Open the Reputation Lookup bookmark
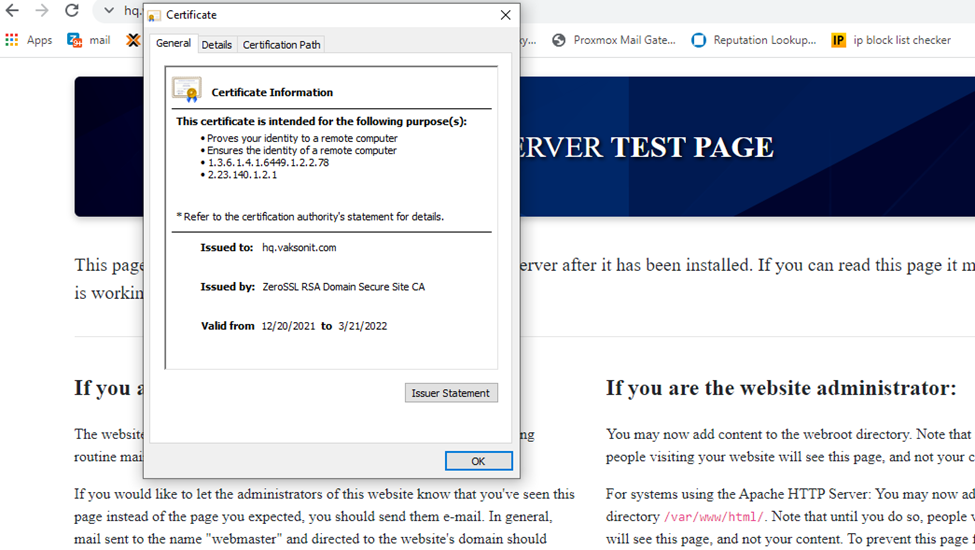The height and width of the screenshot is (550, 975). 754,40
